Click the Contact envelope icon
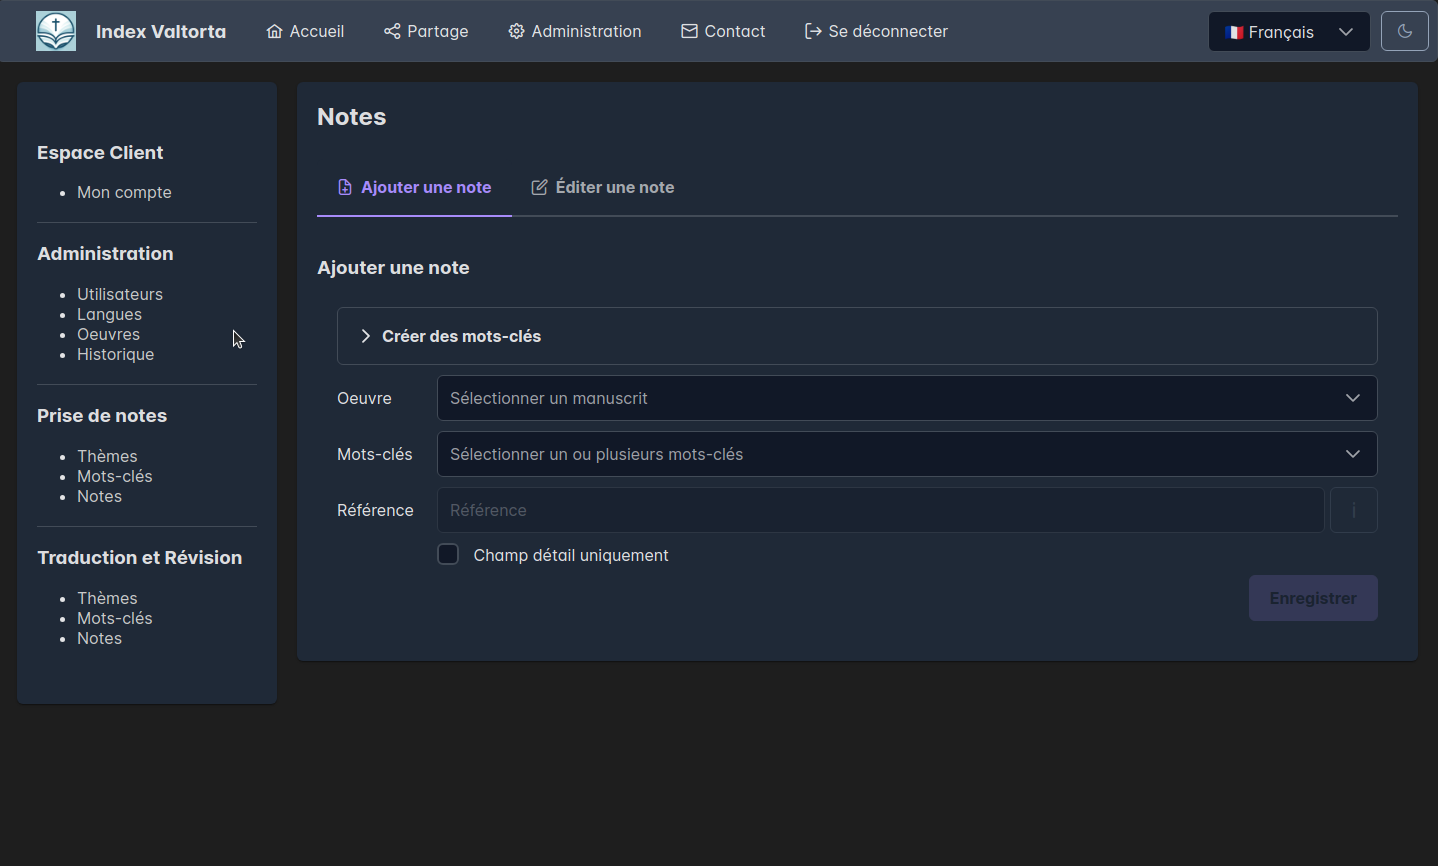The image size is (1438, 866). pyautogui.click(x=689, y=32)
